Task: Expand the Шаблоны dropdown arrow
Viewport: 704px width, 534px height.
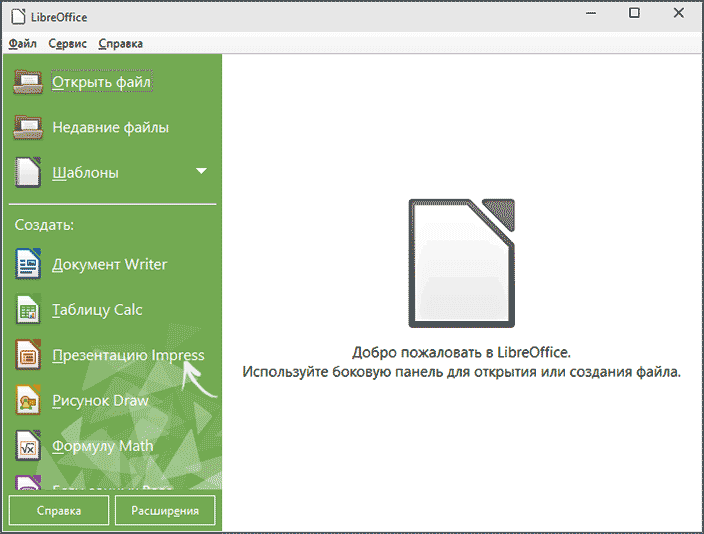Action: tap(202, 171)
